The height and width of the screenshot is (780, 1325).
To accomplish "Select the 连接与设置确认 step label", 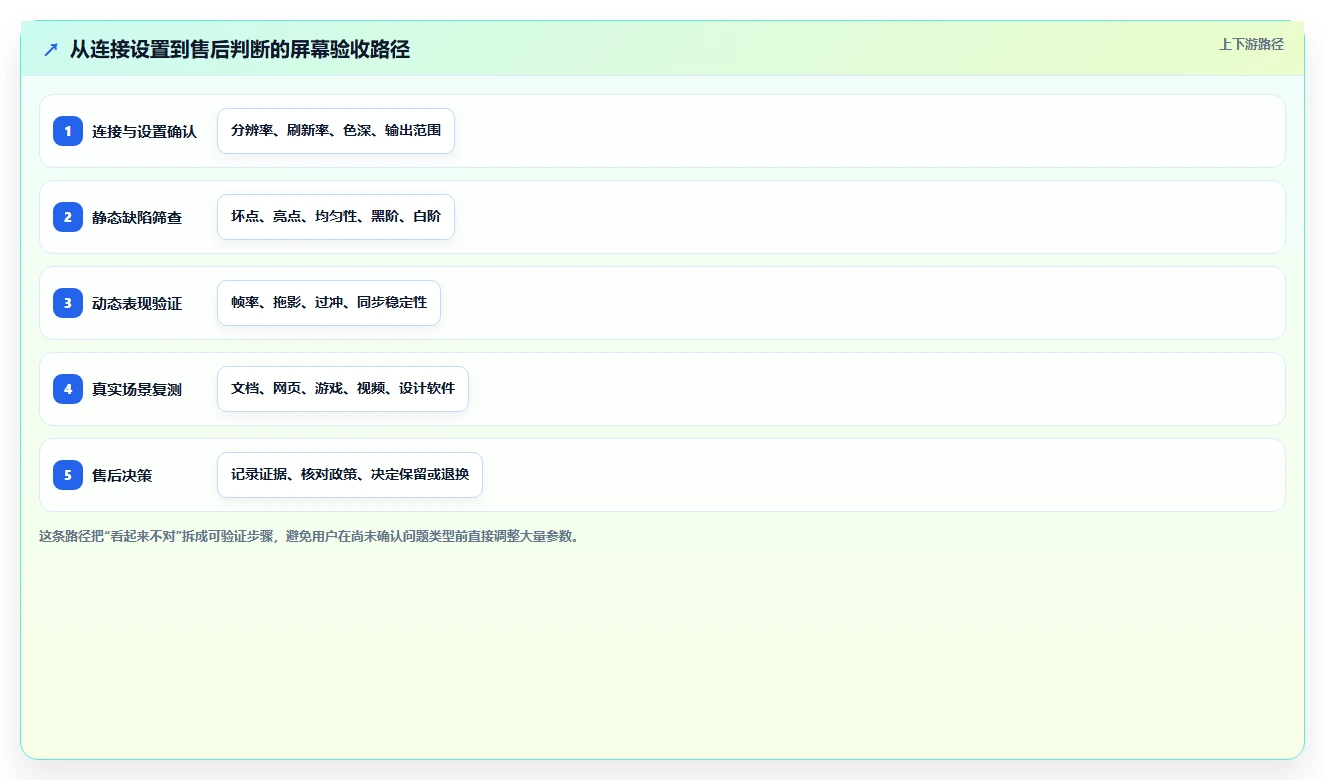I will click(x=145, y=132).
